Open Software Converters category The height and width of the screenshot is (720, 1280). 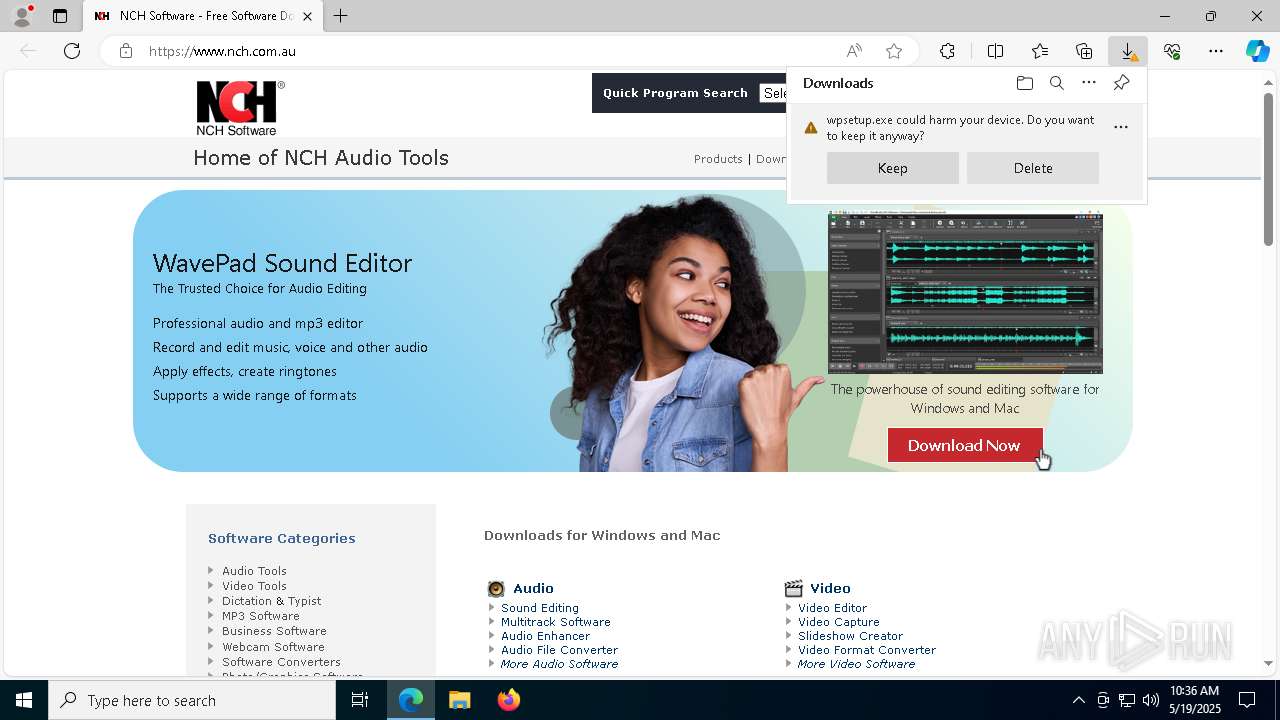tap(281, 662)
